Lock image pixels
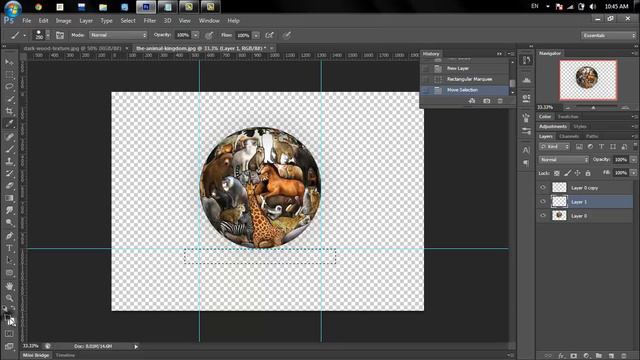The width and height of the screenshot is (640, 360). point(567,173)
